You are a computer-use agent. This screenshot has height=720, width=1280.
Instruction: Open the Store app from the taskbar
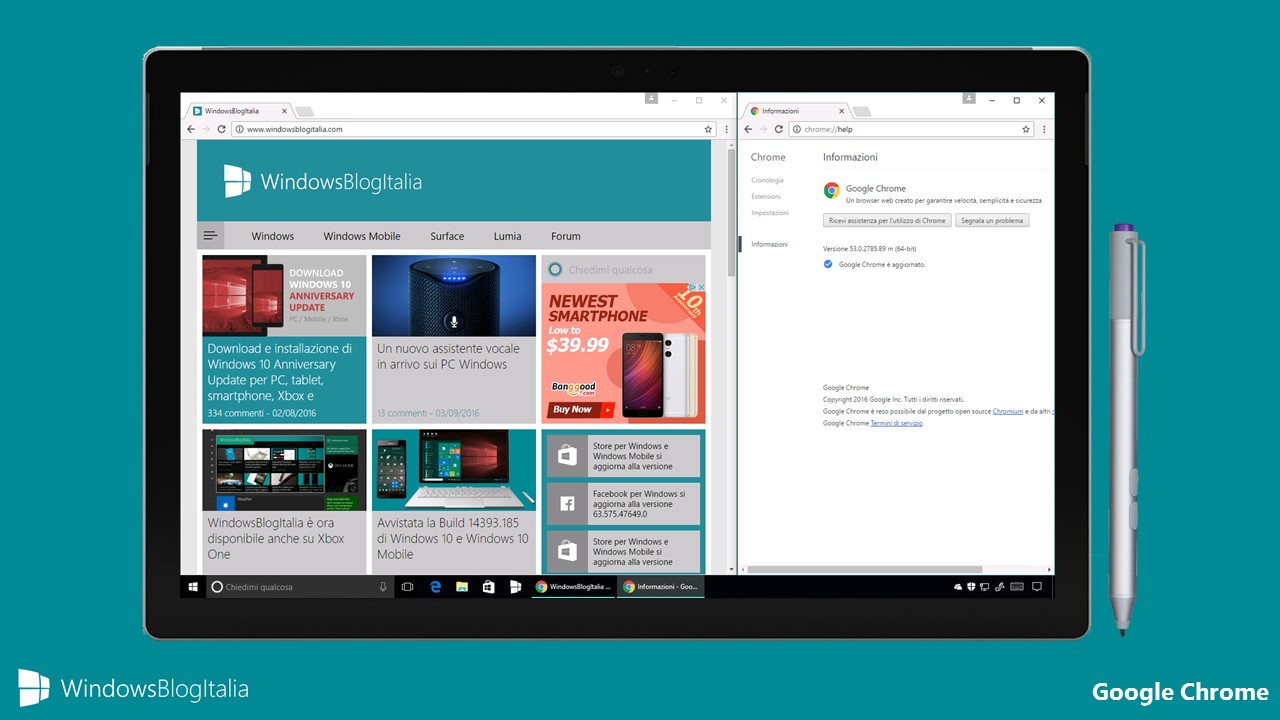point(489,587)
